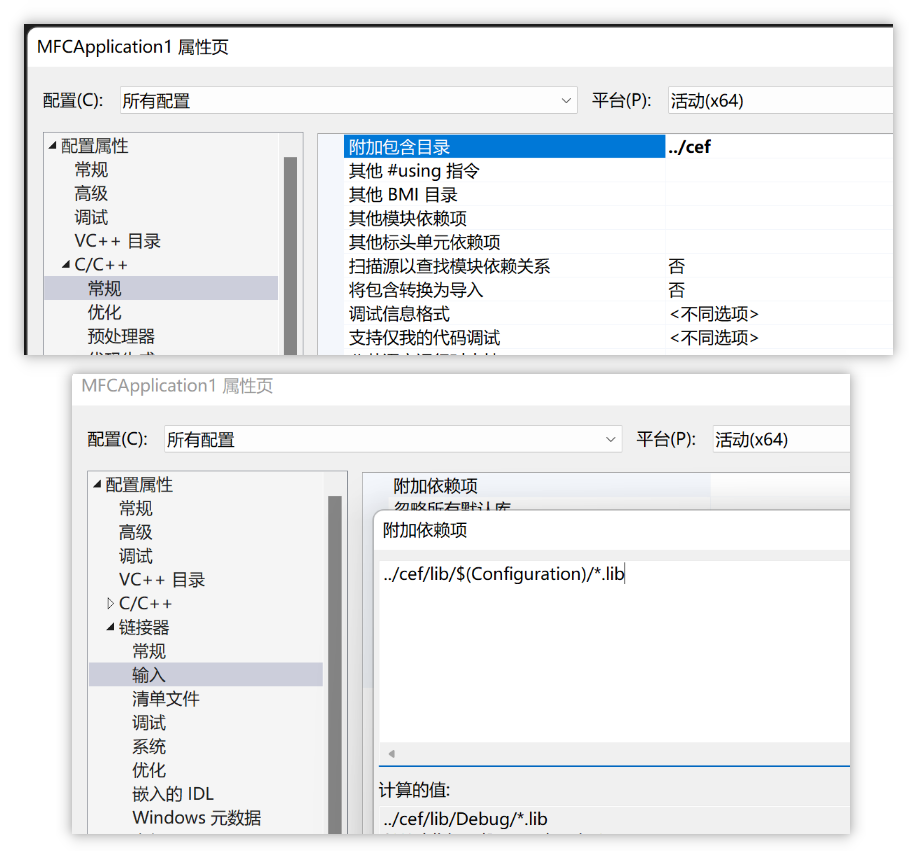Select VC++ 目录 in the top tree
The width and height of the screenshot is (917, 851).
[117, 241]
